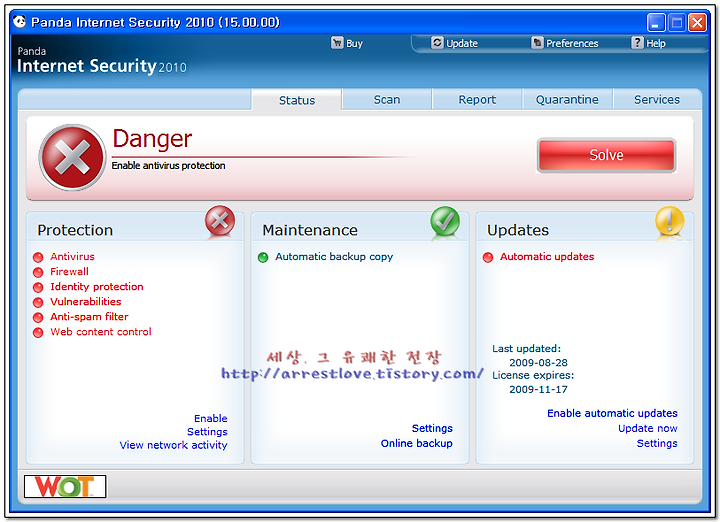720x522 pixels.
Task: Click the Update refresh icon
Action: point(437,43)
